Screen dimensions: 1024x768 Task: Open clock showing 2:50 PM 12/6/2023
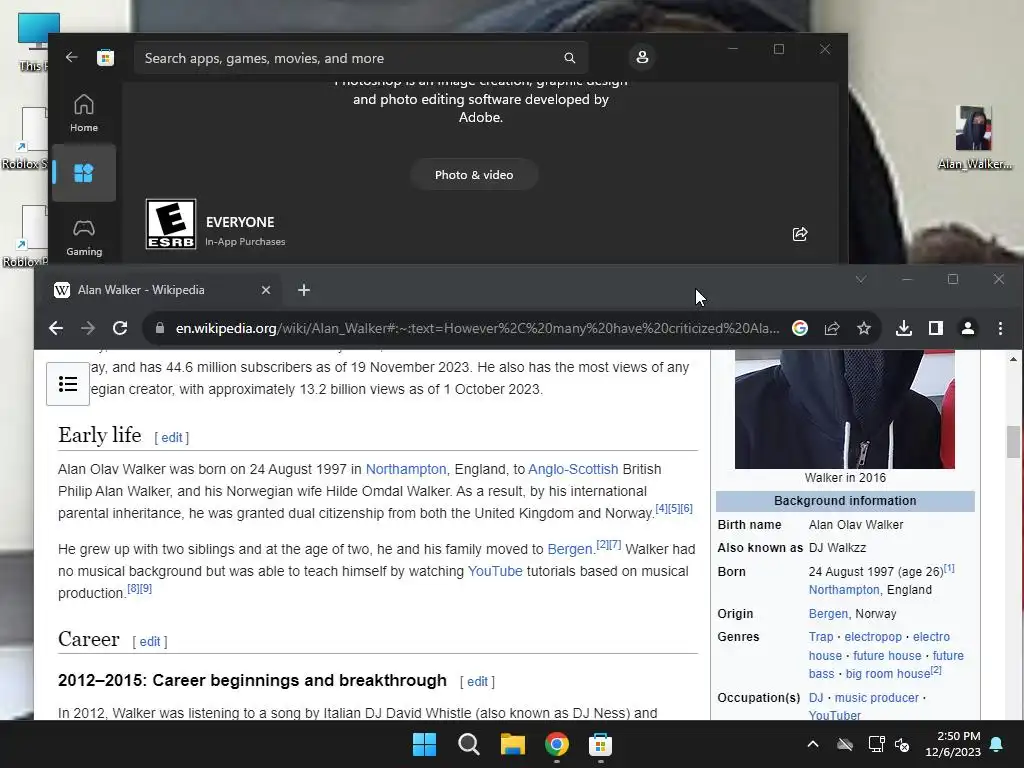(x=953, y=744)
